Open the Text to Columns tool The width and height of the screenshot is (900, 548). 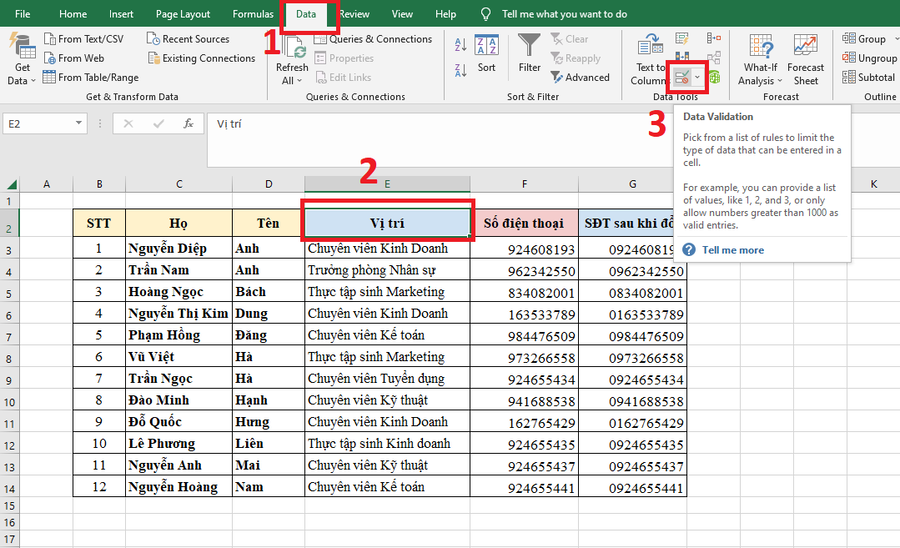click(650, 60)
